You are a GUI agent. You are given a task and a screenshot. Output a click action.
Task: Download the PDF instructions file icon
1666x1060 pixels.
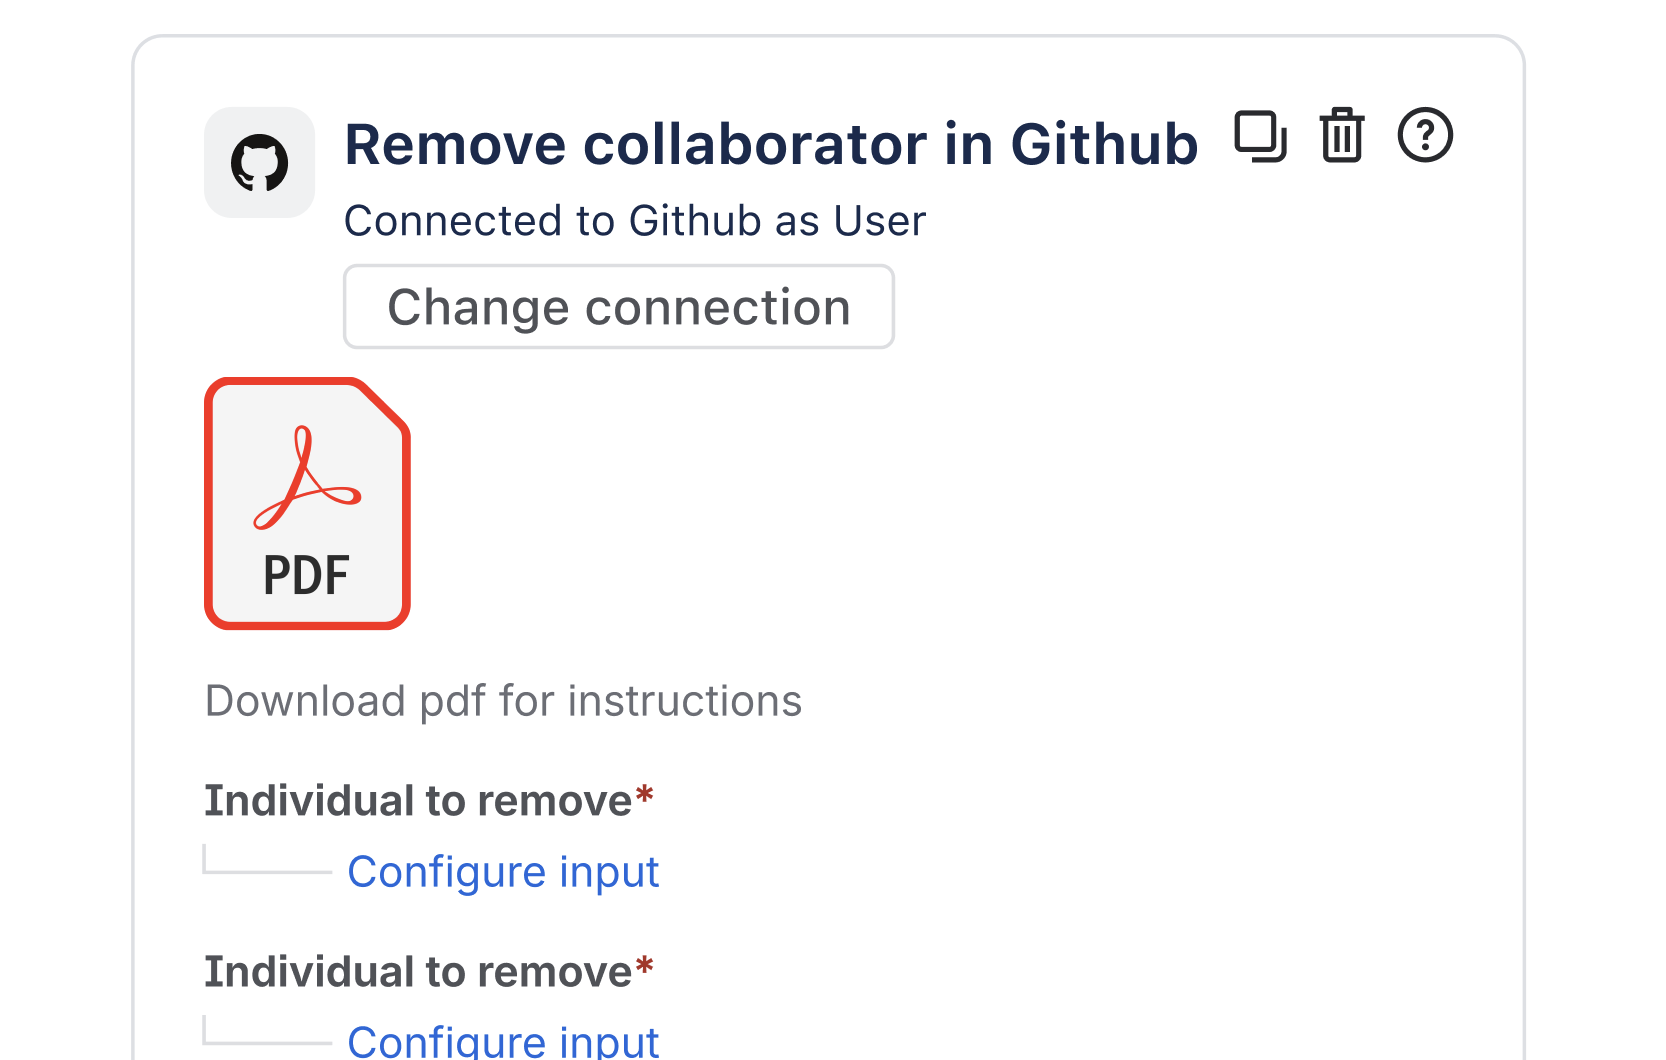307,503
